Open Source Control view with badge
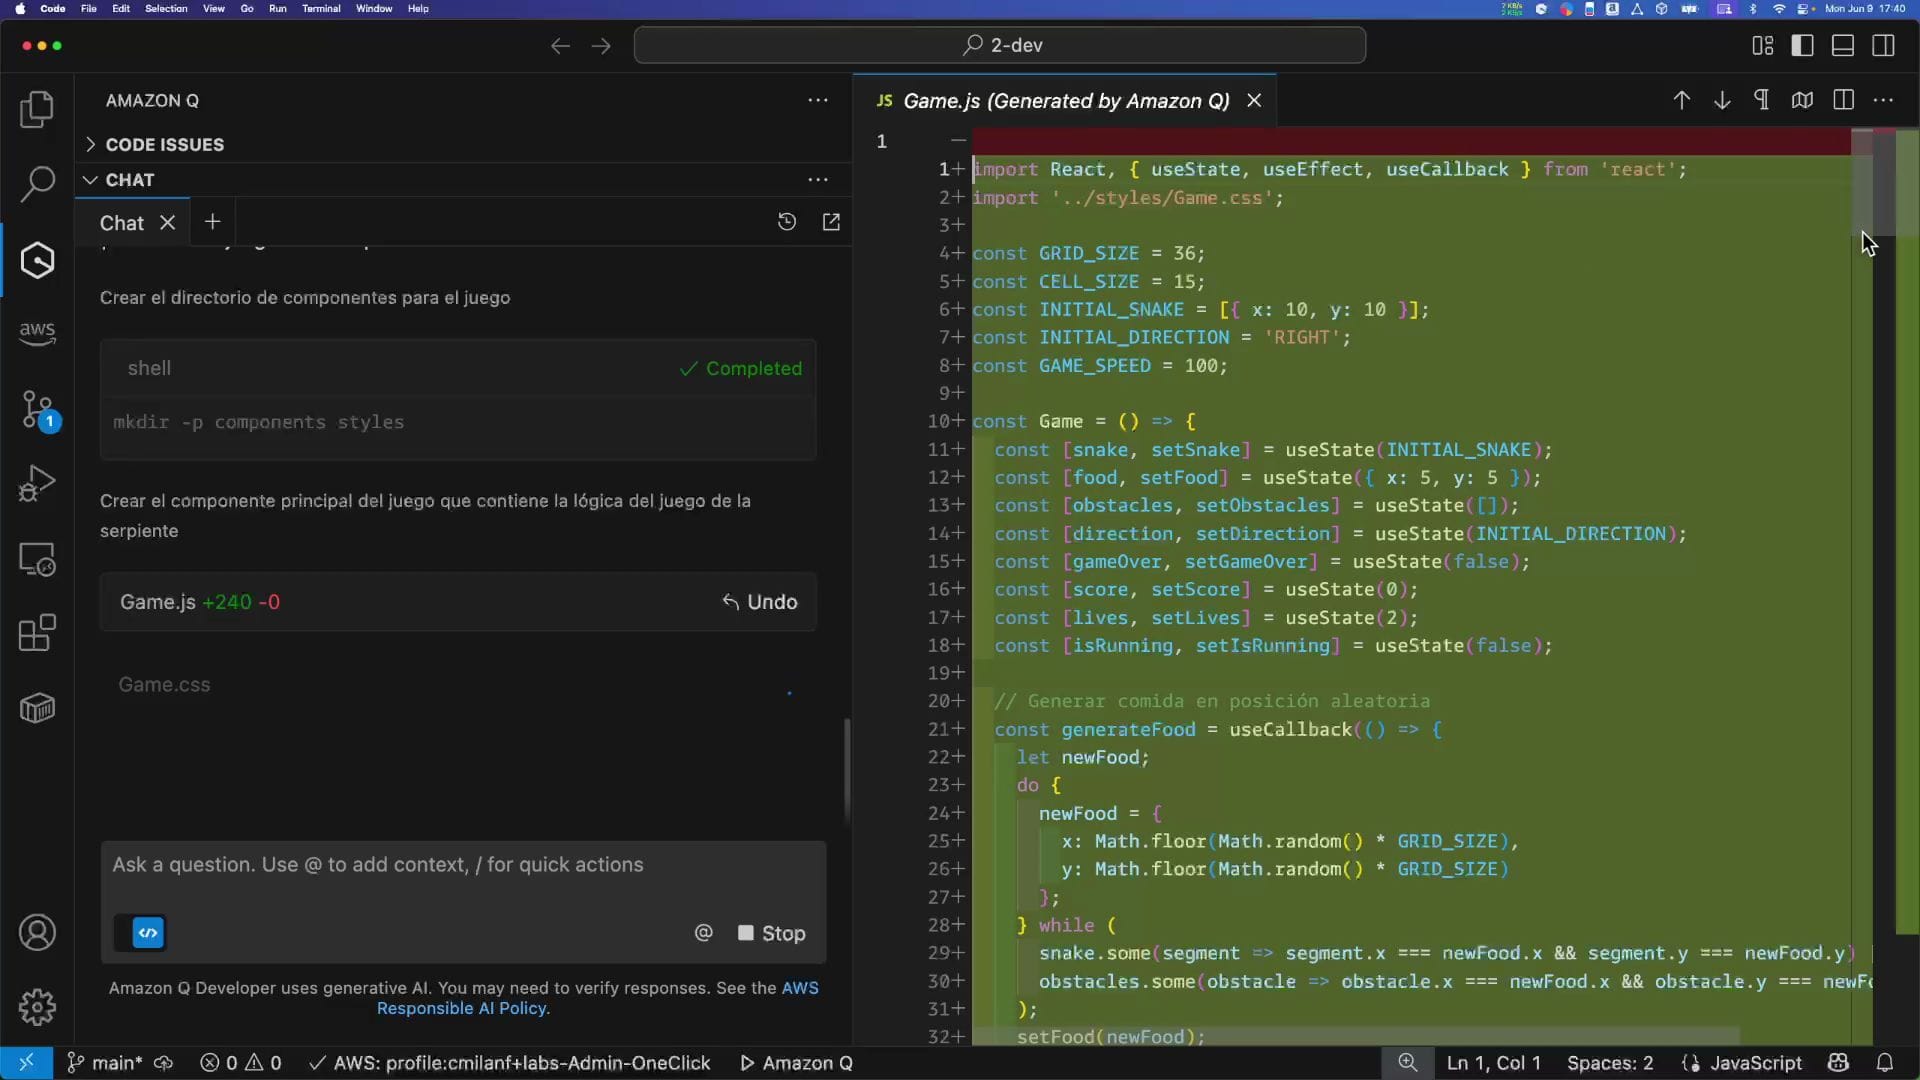This screenshot has height=1080, width=1920. 40,410
